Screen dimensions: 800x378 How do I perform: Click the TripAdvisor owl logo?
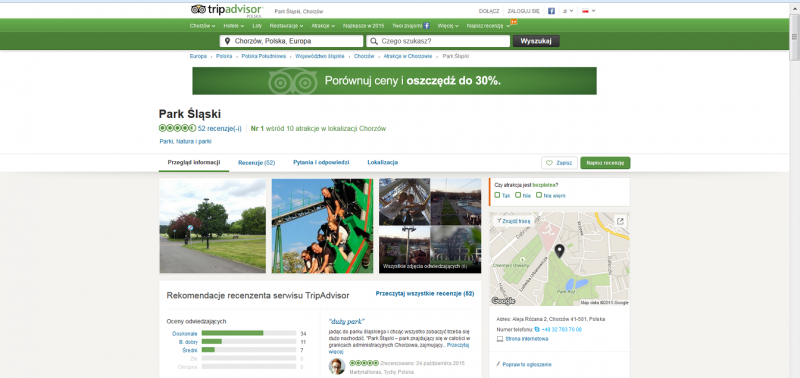click(x=198, y=10)
